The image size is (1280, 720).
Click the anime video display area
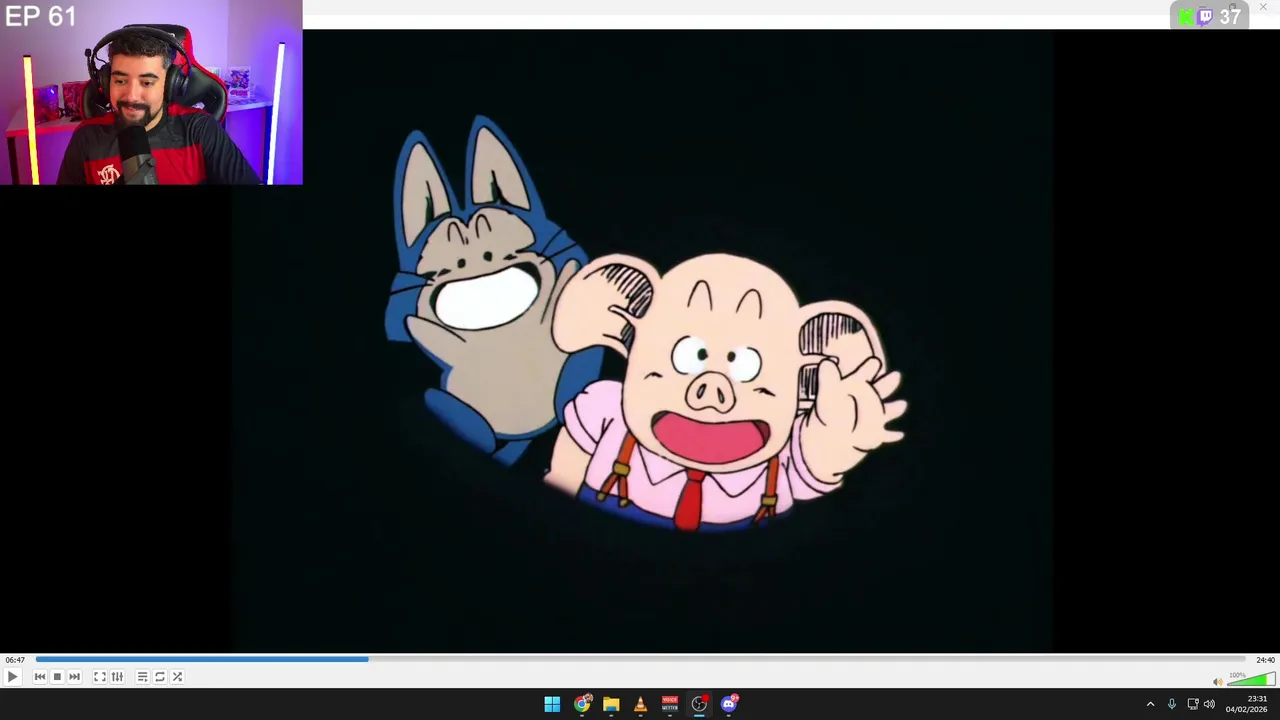pyautogui.click(x=640, y=340)
